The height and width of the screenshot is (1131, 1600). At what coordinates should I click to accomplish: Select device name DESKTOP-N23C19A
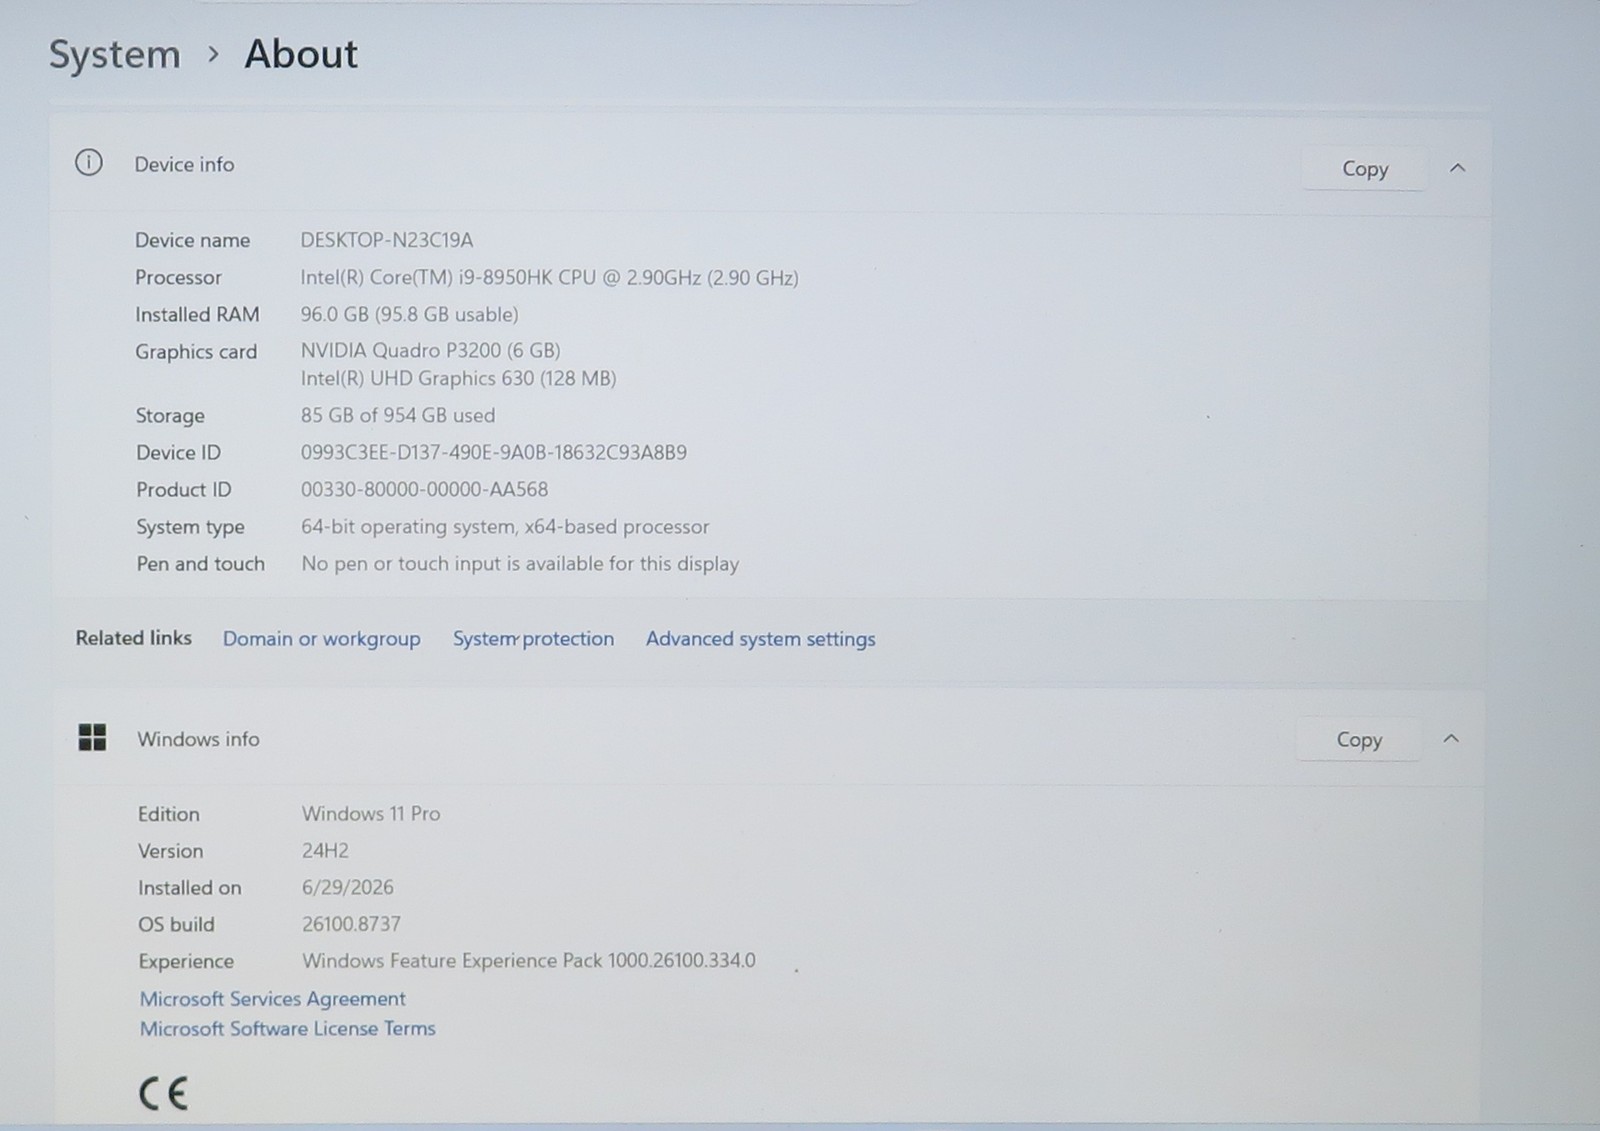tap(387, 240)
